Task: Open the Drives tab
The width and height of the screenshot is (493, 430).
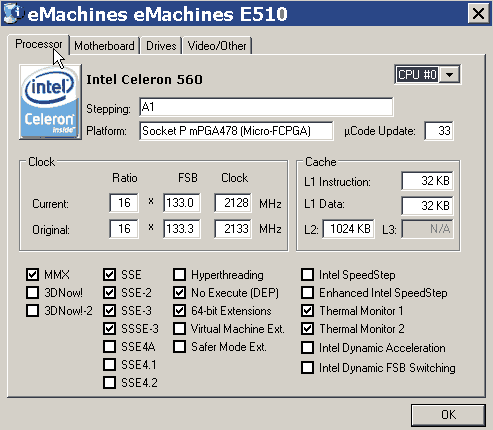Action: pos(161,46)
